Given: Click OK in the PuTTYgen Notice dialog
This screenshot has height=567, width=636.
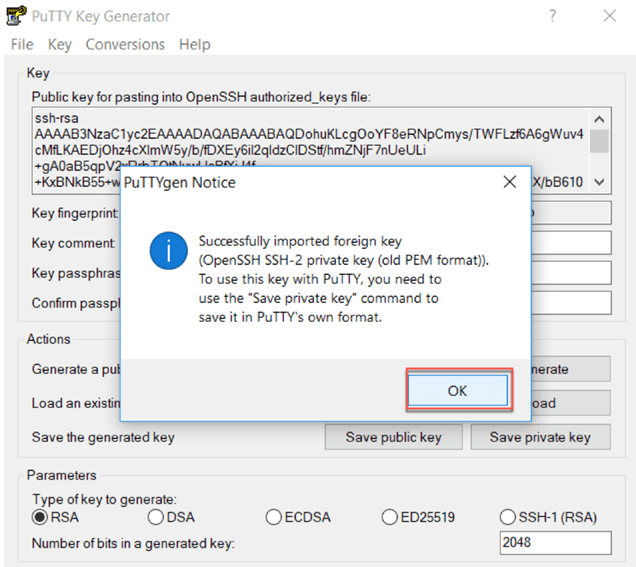Looking at the screenshot, I should pos(457,390).
